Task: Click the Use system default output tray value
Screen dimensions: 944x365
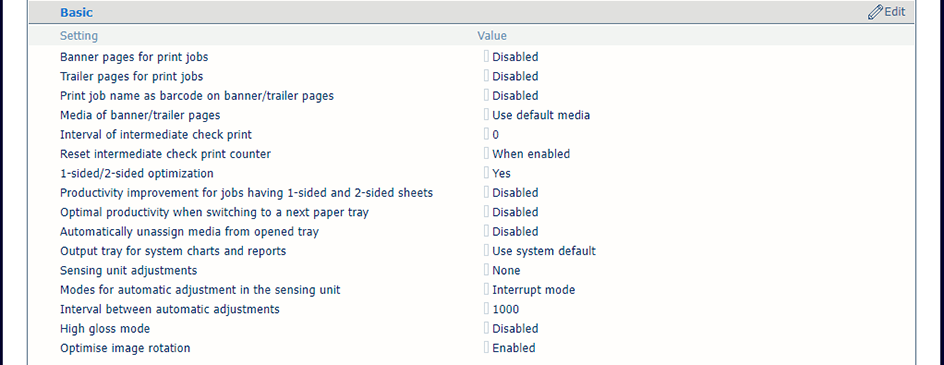Action: pos(544,251)
